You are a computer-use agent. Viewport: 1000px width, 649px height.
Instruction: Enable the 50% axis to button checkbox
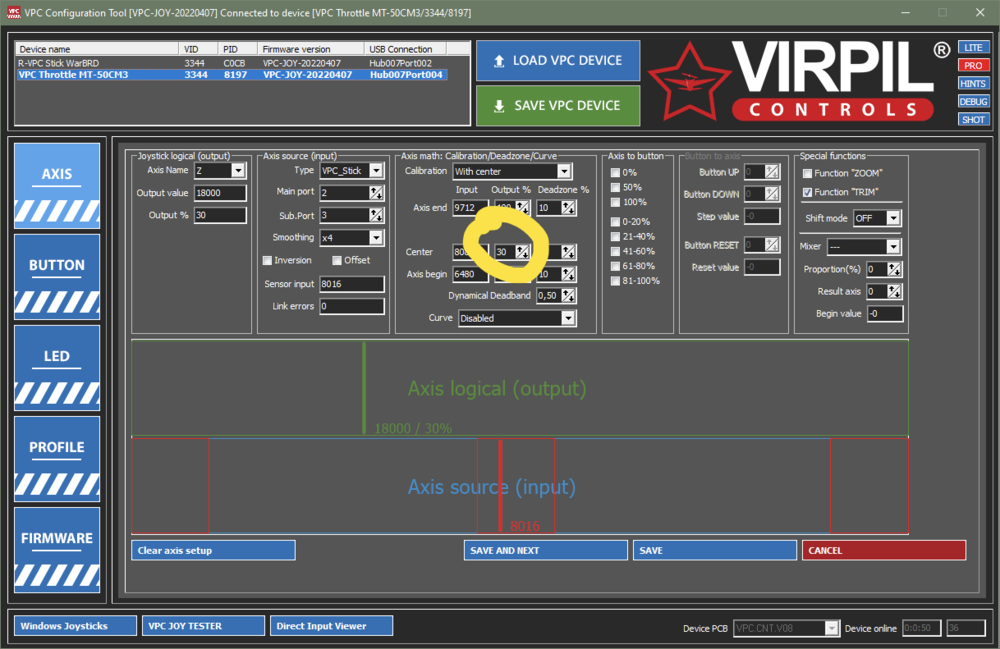pos(615,187)
